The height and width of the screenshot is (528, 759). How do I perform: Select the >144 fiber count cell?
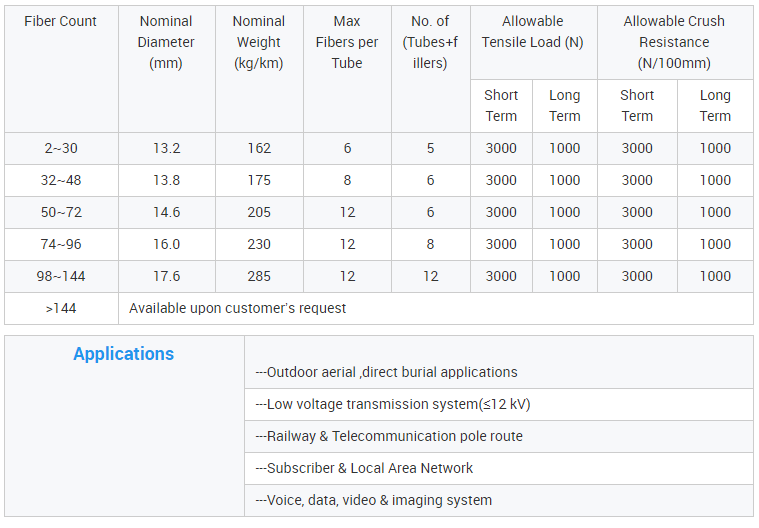point(61,308)
